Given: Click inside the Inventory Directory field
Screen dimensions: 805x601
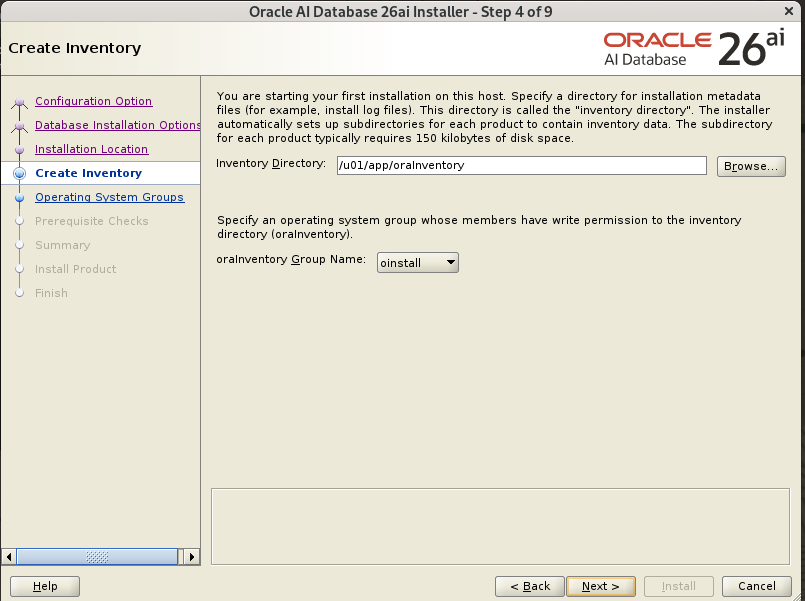Looking at the screenshot, I should click(x=520, y=165).
